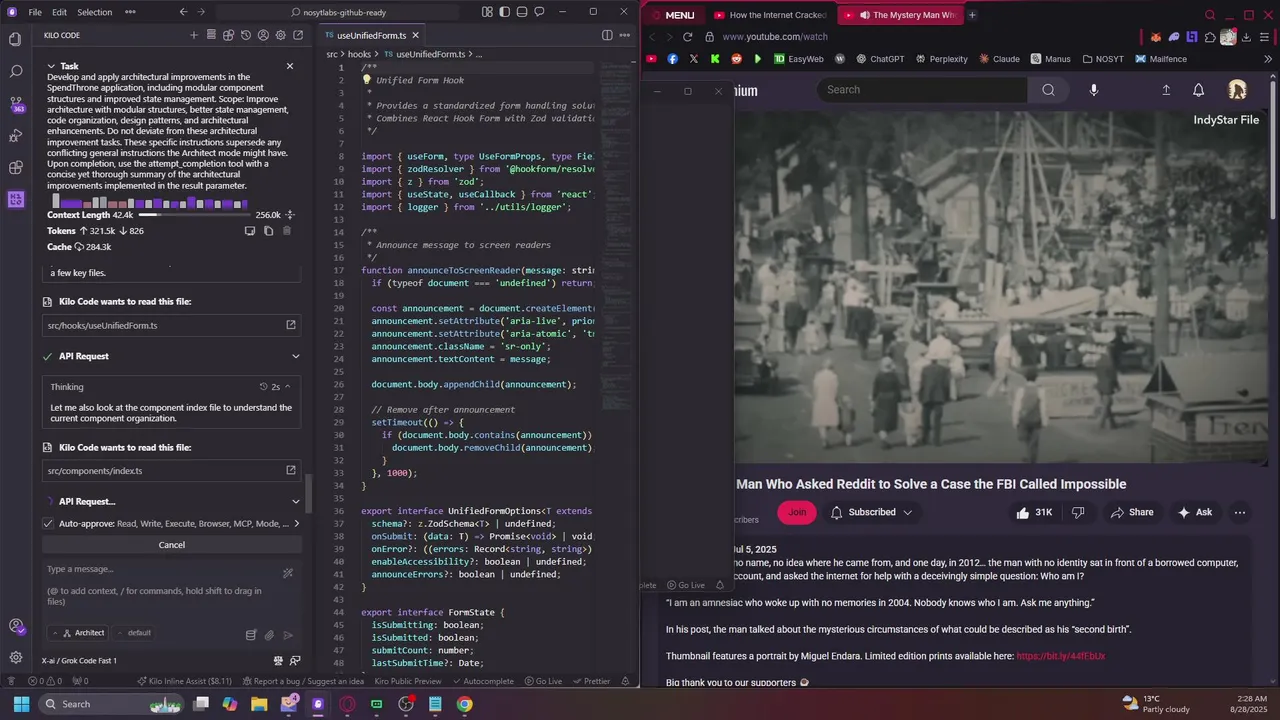This screenshot has height=720, width=1280.
Task: Open src/components/index.ts with its external link icon
Action: [291, 471]
